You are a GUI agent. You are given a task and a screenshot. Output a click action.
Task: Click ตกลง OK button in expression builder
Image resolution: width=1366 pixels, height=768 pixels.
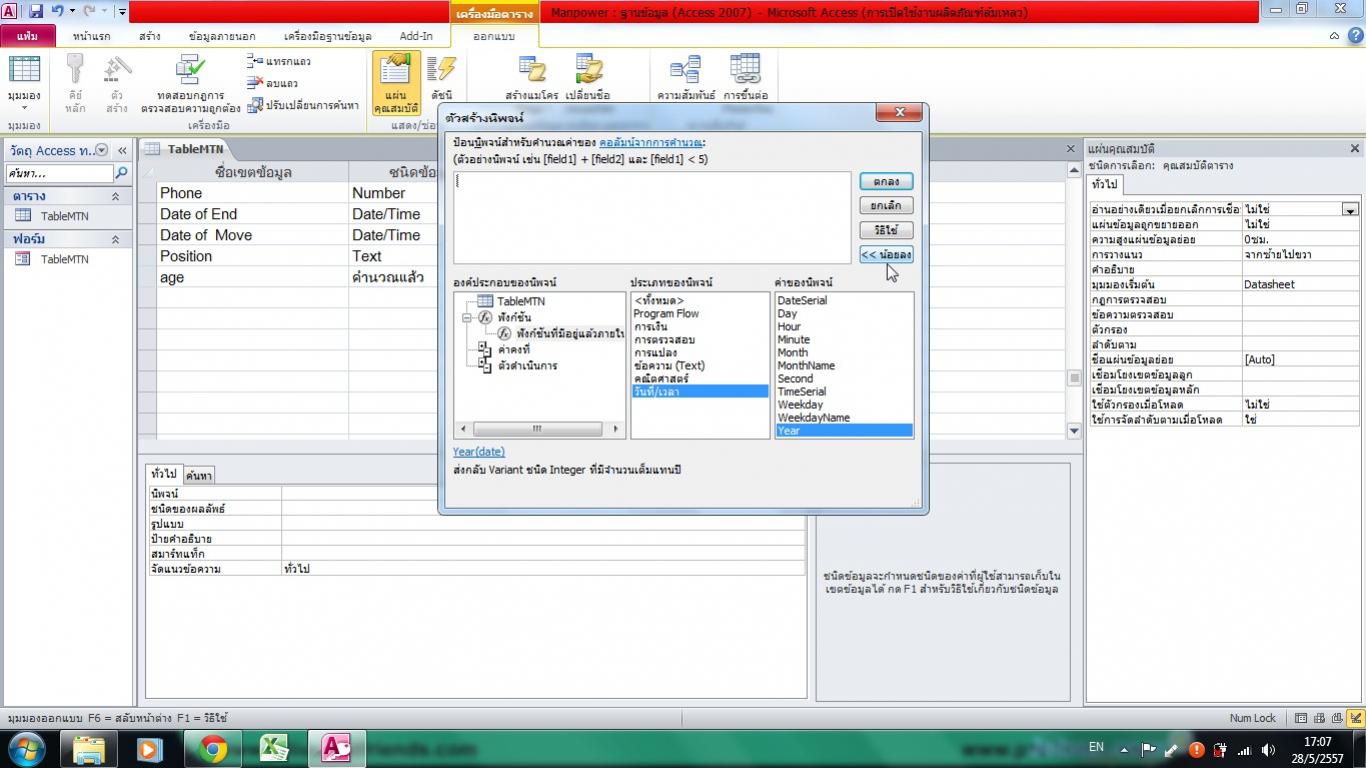pos(886,181)
